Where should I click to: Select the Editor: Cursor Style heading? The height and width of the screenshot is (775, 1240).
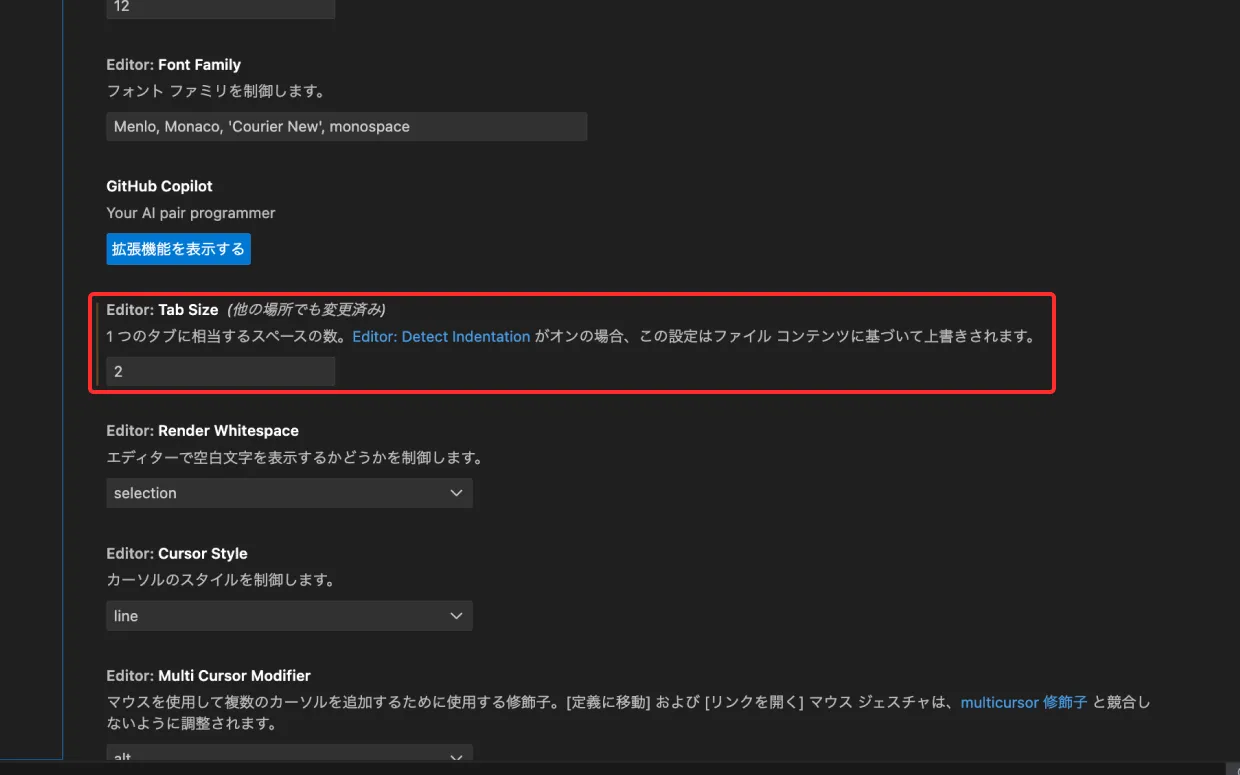point(176,554)
